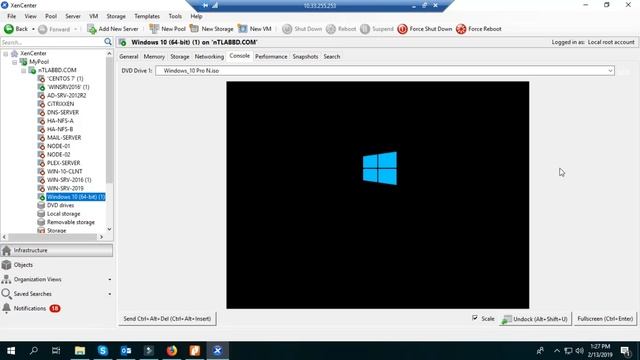Select the Objects cube icon
The image size is (640, 360).
7,265
